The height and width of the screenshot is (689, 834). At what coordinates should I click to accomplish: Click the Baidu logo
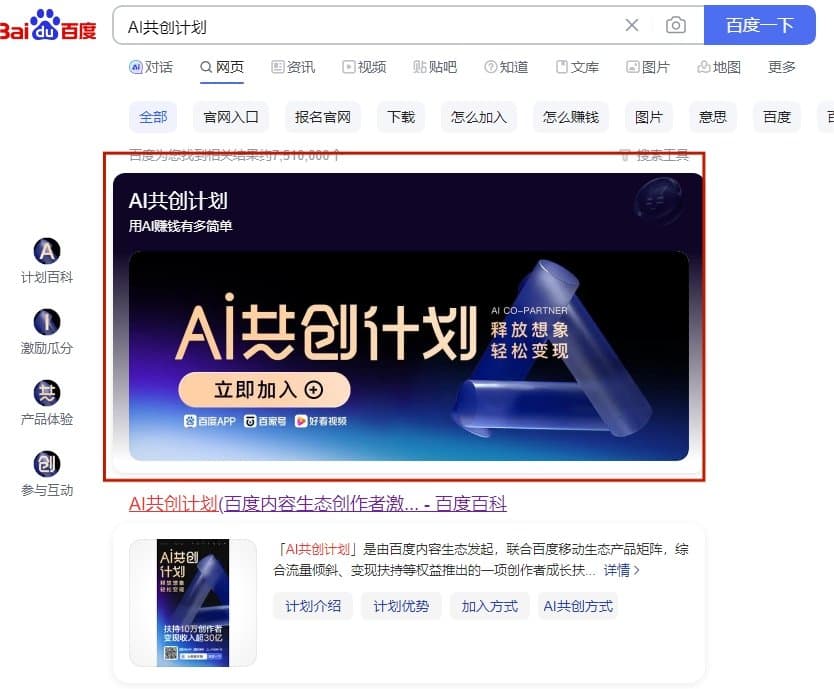pyautogui.click(x=48, y=26)
